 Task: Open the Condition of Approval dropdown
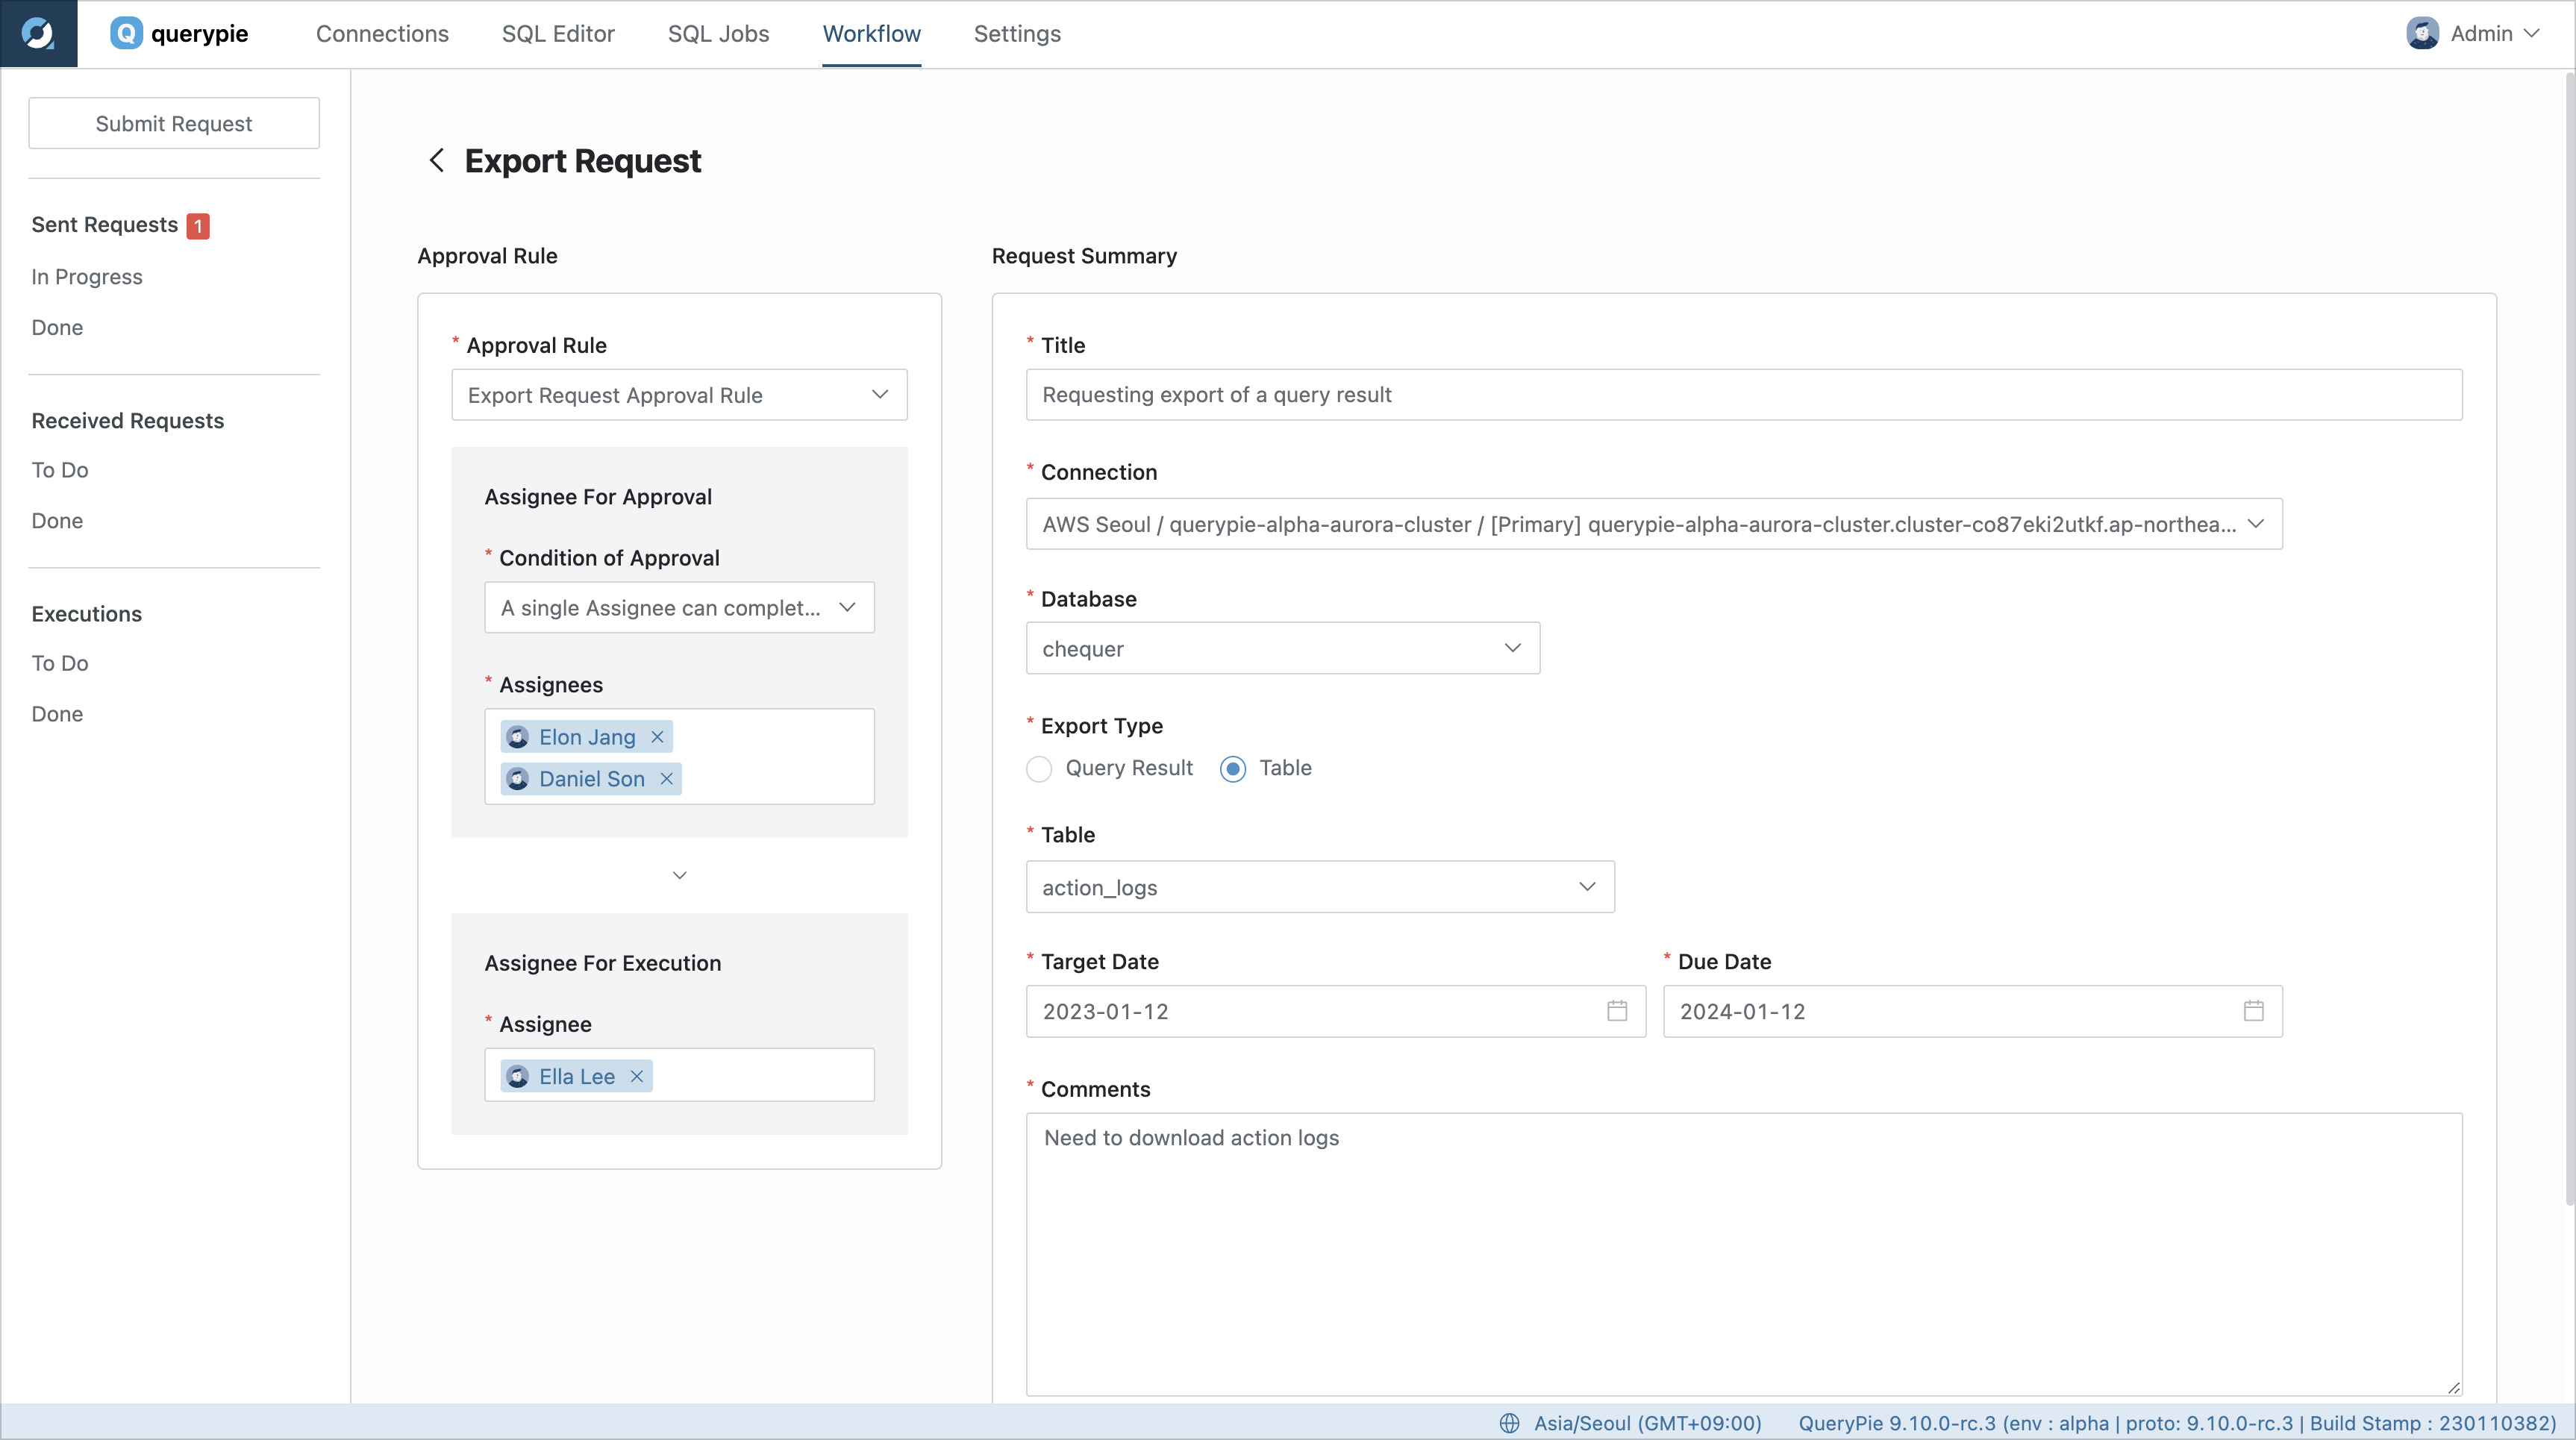[679, 608]
